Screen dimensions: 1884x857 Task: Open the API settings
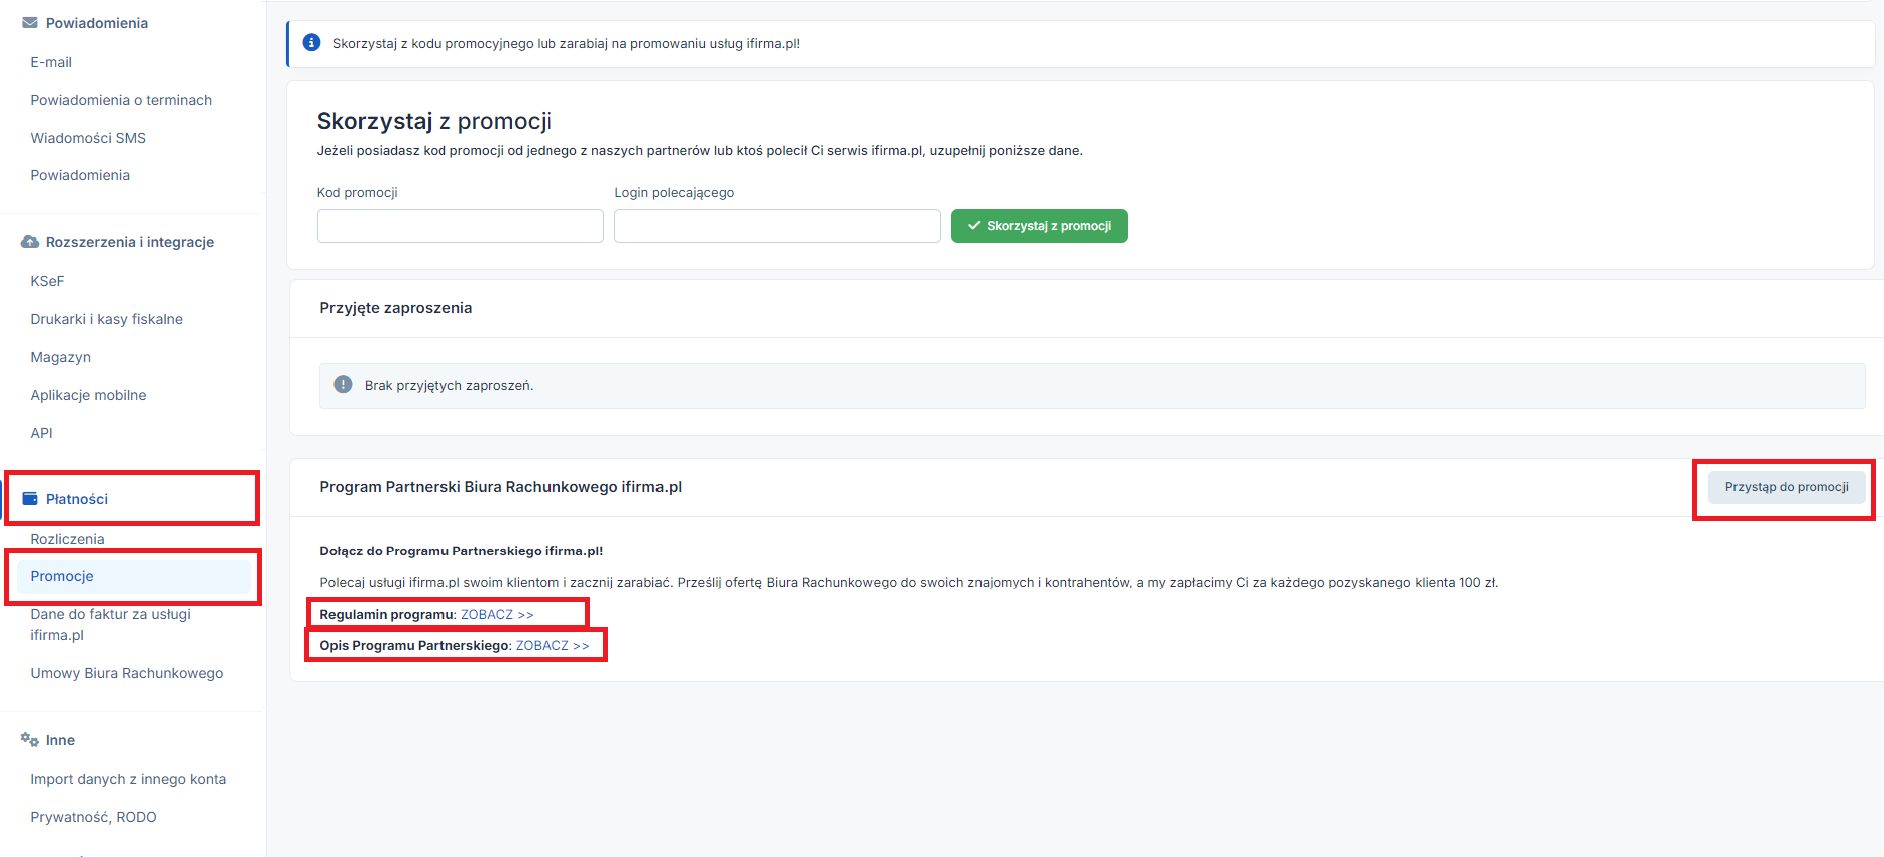click(41, 433)
